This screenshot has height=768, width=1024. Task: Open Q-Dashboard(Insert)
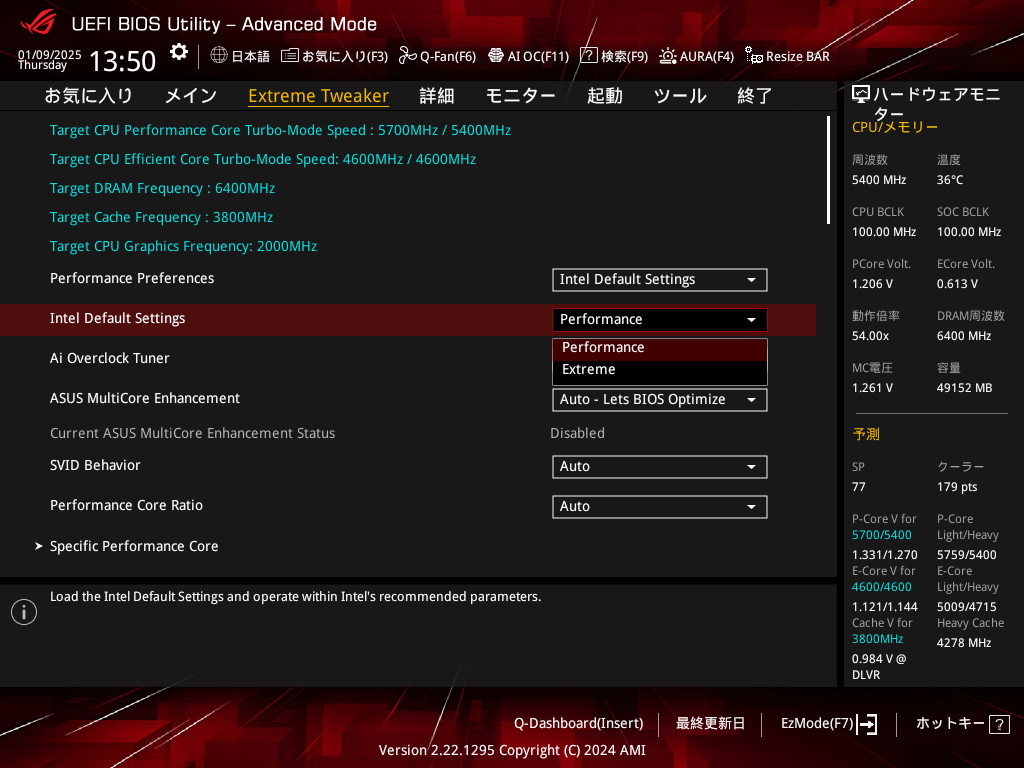578,723
